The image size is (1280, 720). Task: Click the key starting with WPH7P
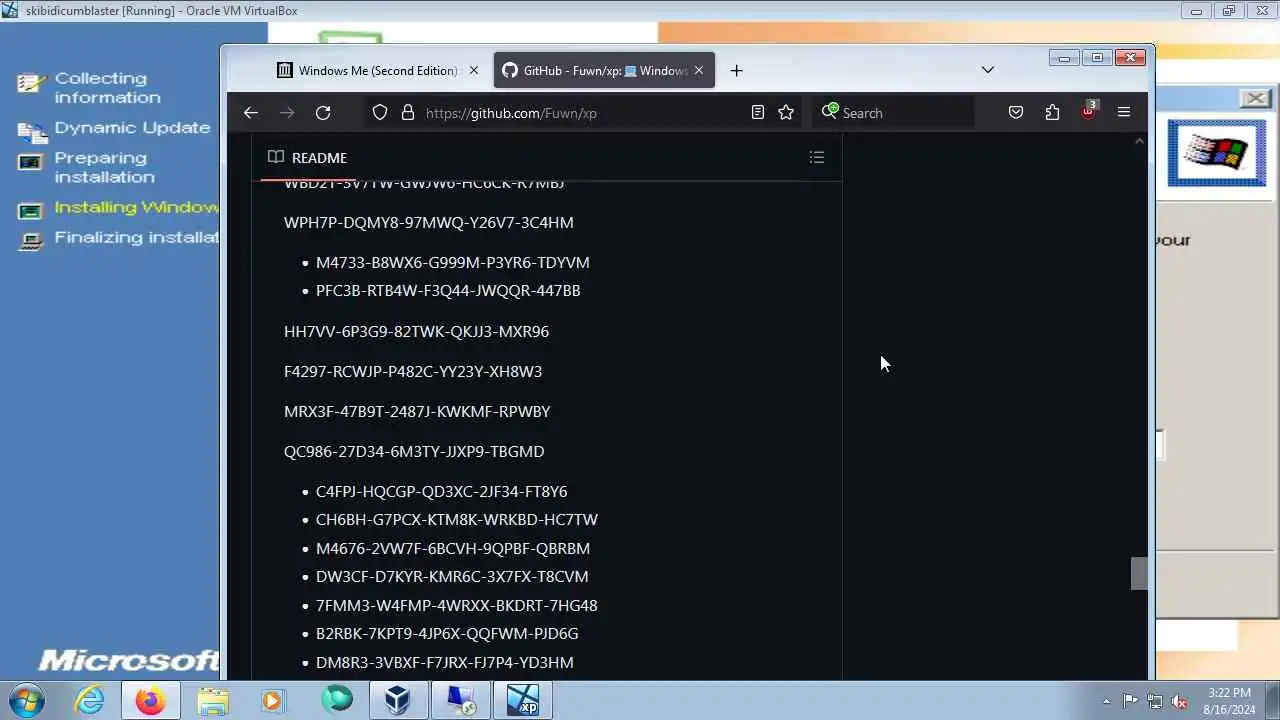coord(429,222)
